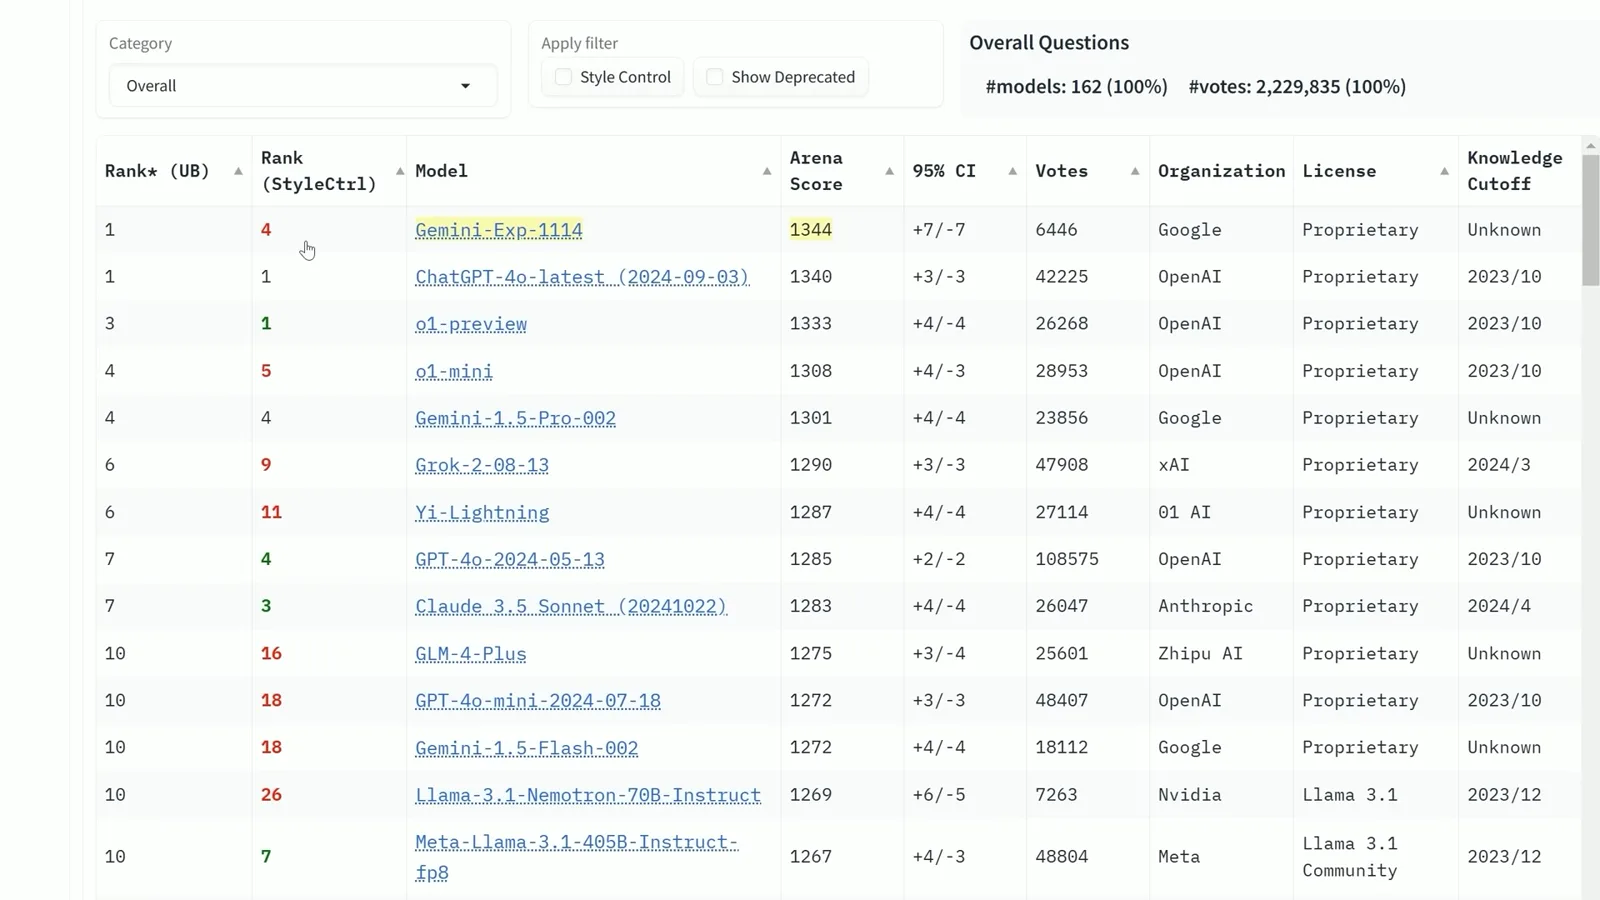Open the GLM-4-Plus link
The width and height of the screenshot is (1600, 900).
click(x=471, y=654)
